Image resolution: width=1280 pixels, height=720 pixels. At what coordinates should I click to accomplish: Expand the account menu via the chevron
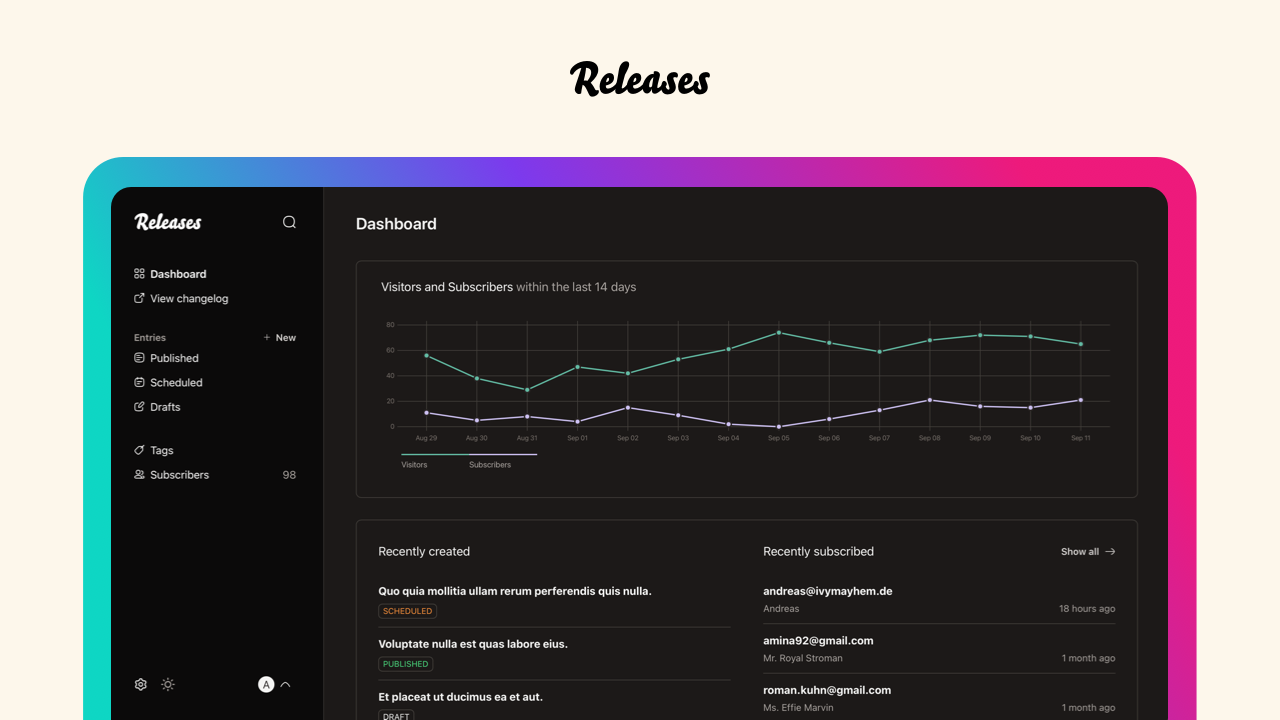coord(283,684)
